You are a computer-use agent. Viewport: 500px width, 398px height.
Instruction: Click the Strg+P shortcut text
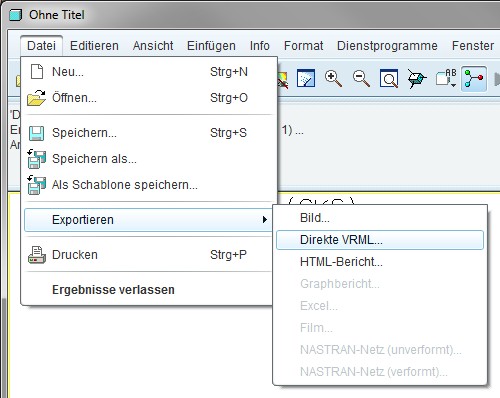[228, 255]
